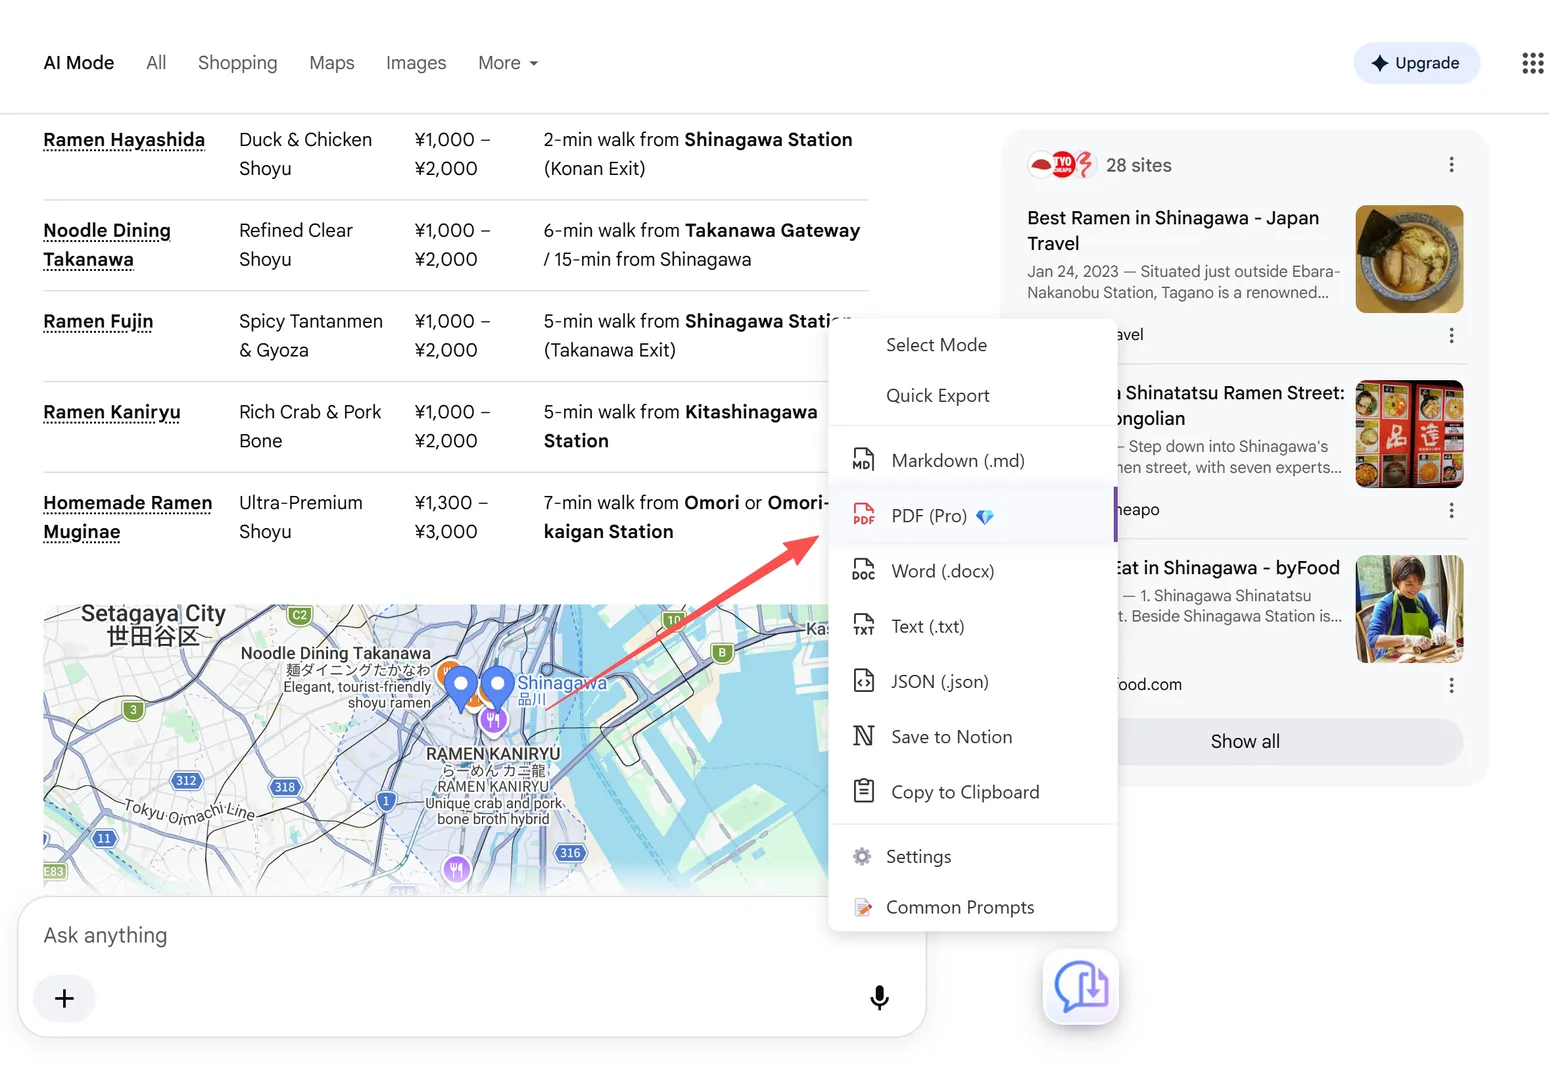Open Noodle Dining Takanawa link
Viewport: 1549px width, 1080px height.
pos(107,245)
